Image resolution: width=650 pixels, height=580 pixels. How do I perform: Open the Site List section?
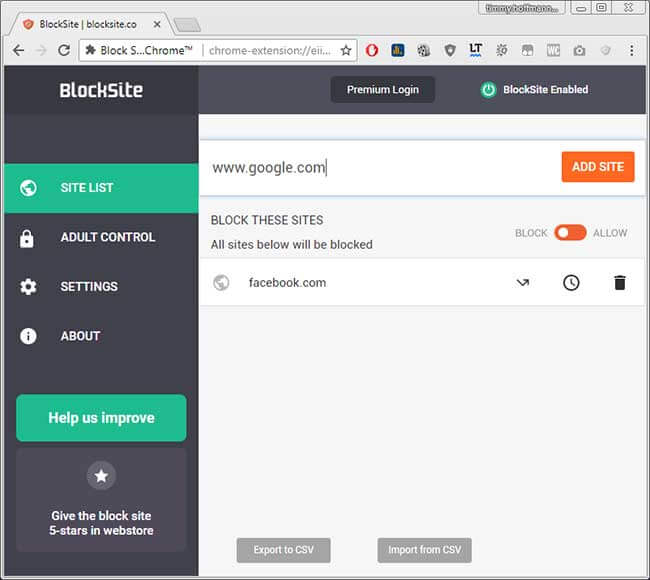click(x=101, y=188)
